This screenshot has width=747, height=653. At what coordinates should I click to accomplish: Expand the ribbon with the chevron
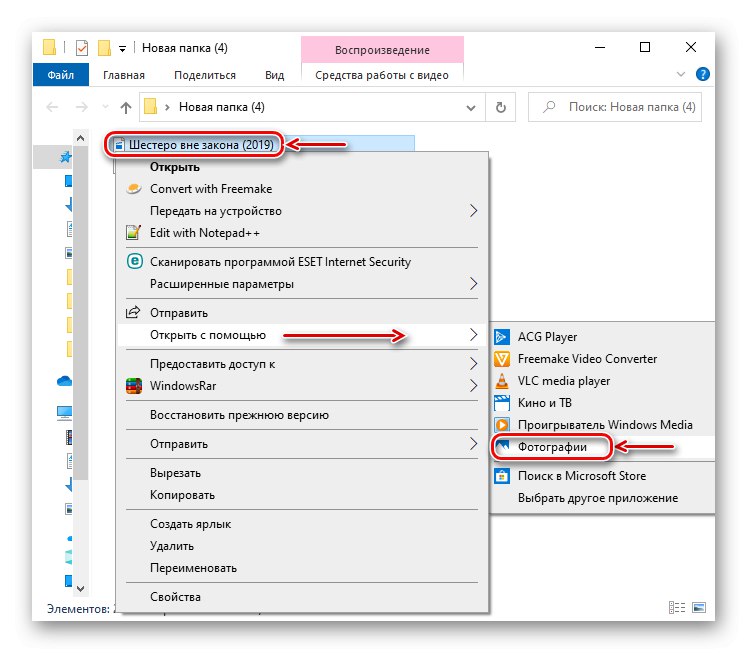click(x=681, y=74)
